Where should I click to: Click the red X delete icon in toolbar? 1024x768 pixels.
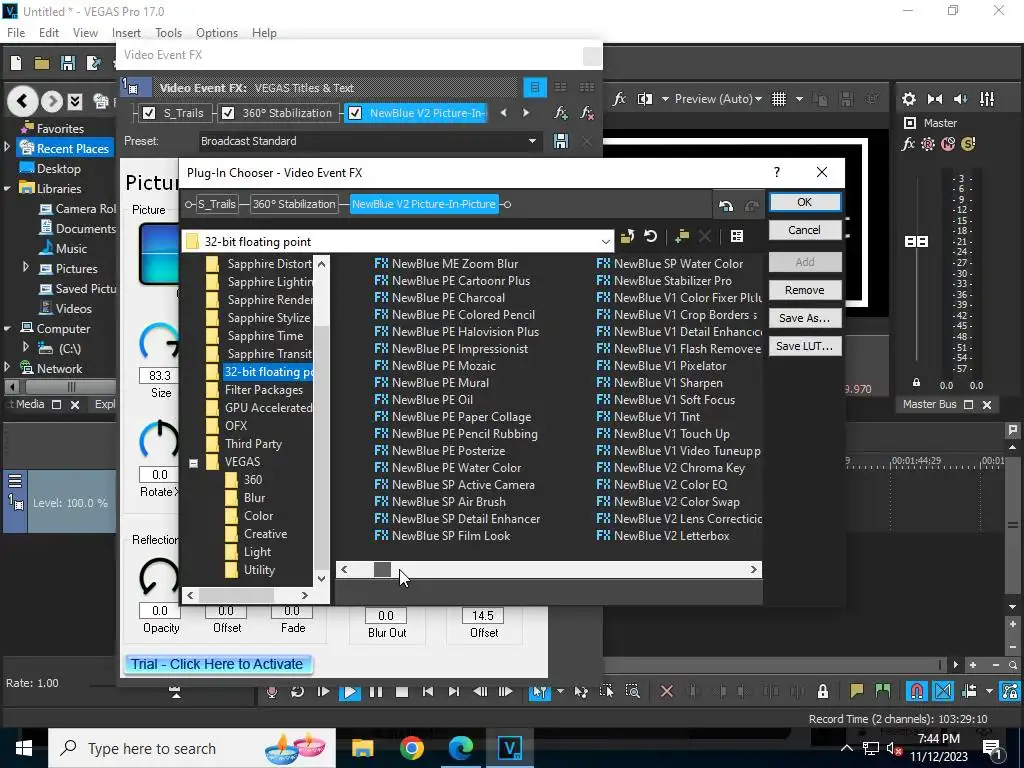[667, 691]
